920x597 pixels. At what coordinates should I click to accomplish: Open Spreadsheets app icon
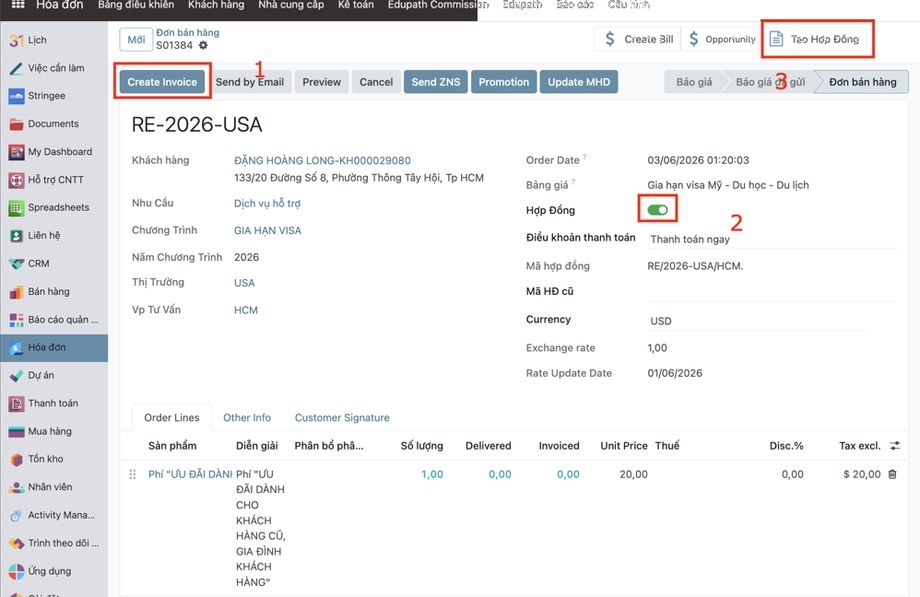[16, 208]
